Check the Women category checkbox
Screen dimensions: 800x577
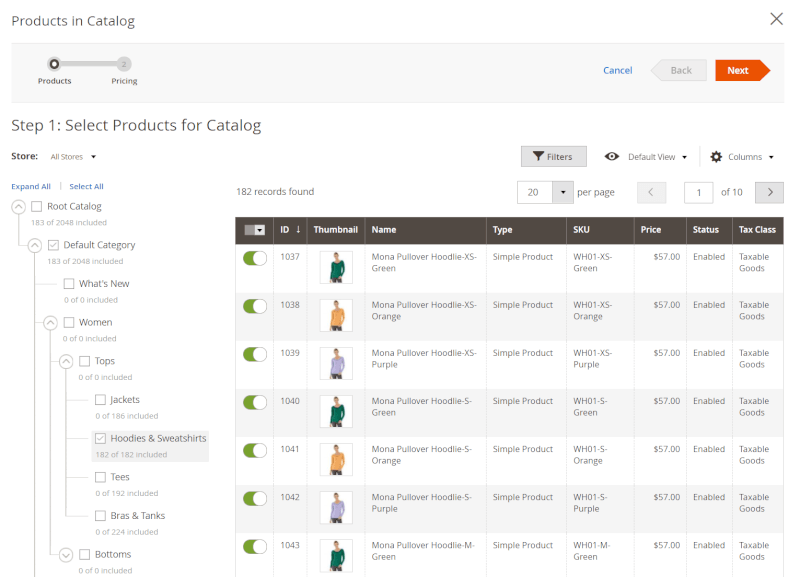click(x=69, y=322)
